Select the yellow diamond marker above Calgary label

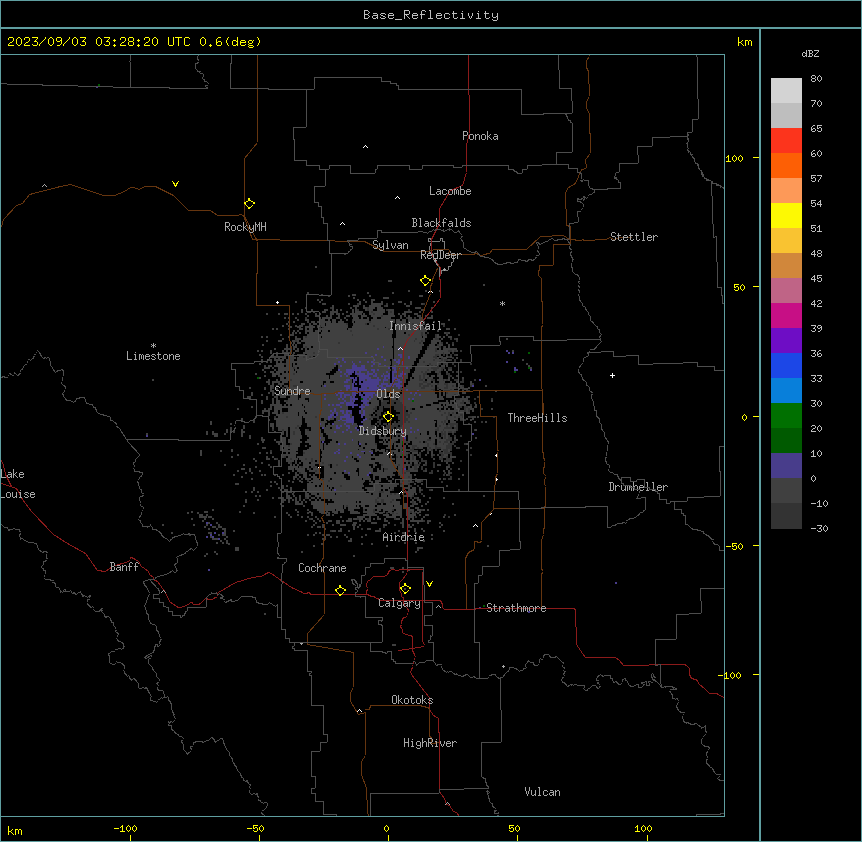tap(405, 589)
